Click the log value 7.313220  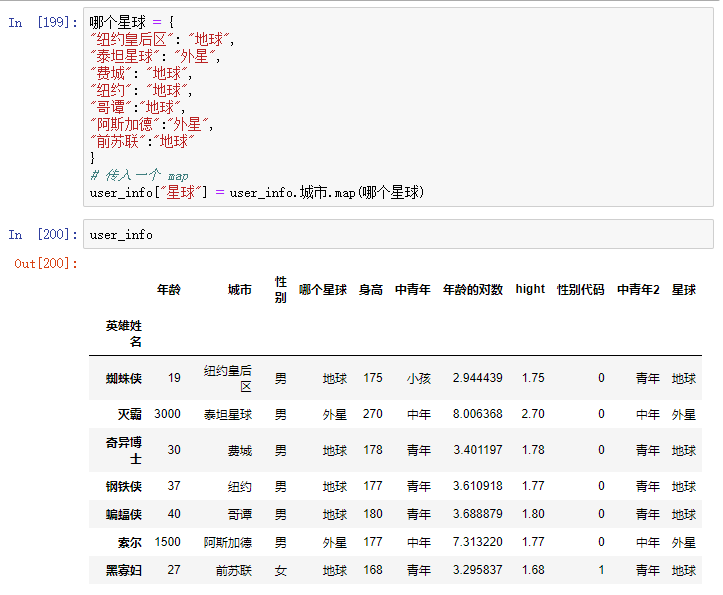click(477, 542)
